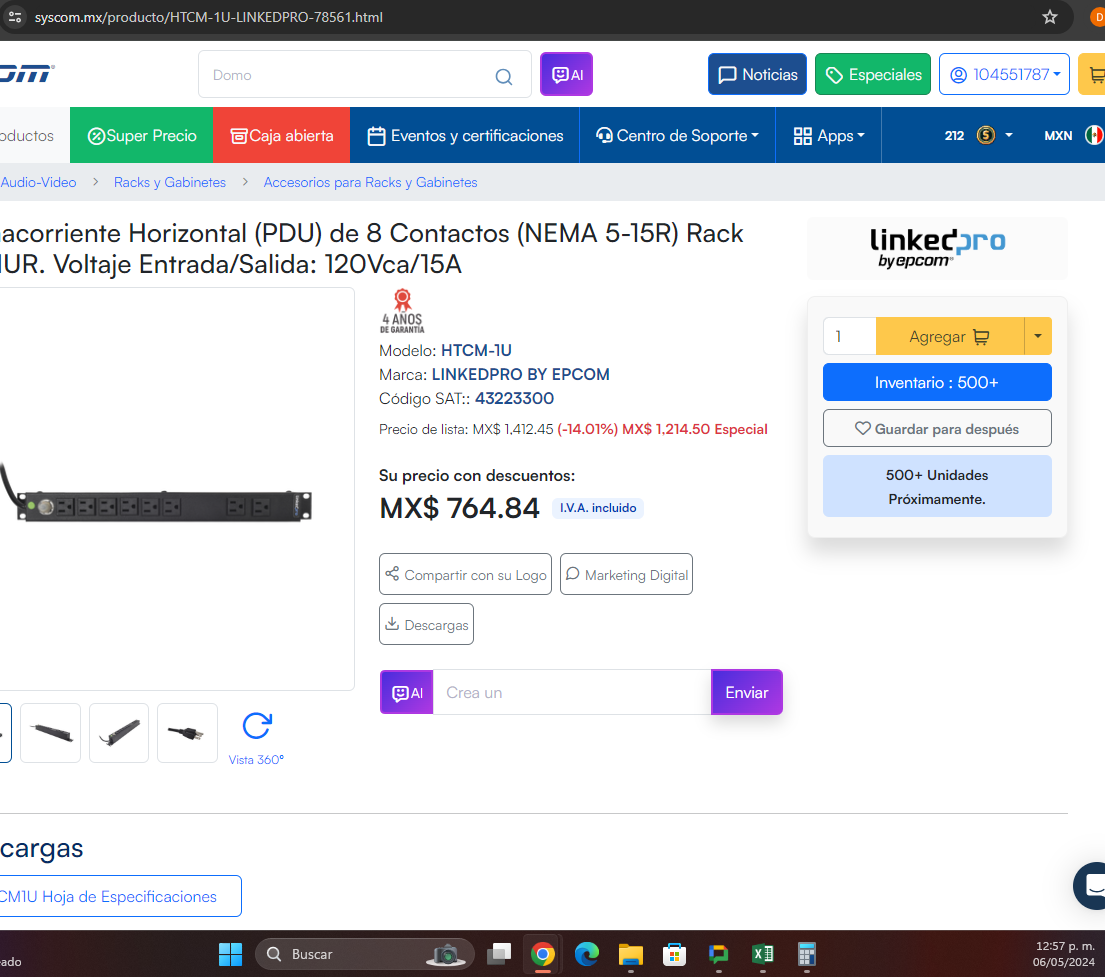The image size is (1105, 977).
Task: Click the search magnifier icon in the search box
Action: tap(503, 76)
